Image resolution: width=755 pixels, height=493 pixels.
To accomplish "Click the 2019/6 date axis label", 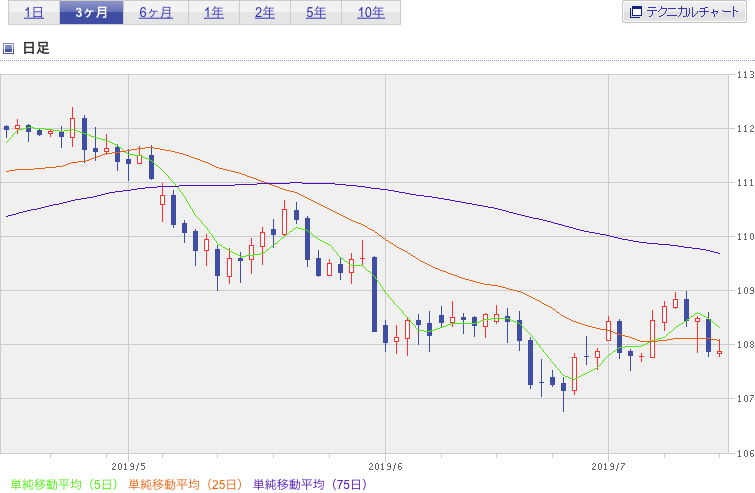I will pyautogui.click(x=385, y=467).
